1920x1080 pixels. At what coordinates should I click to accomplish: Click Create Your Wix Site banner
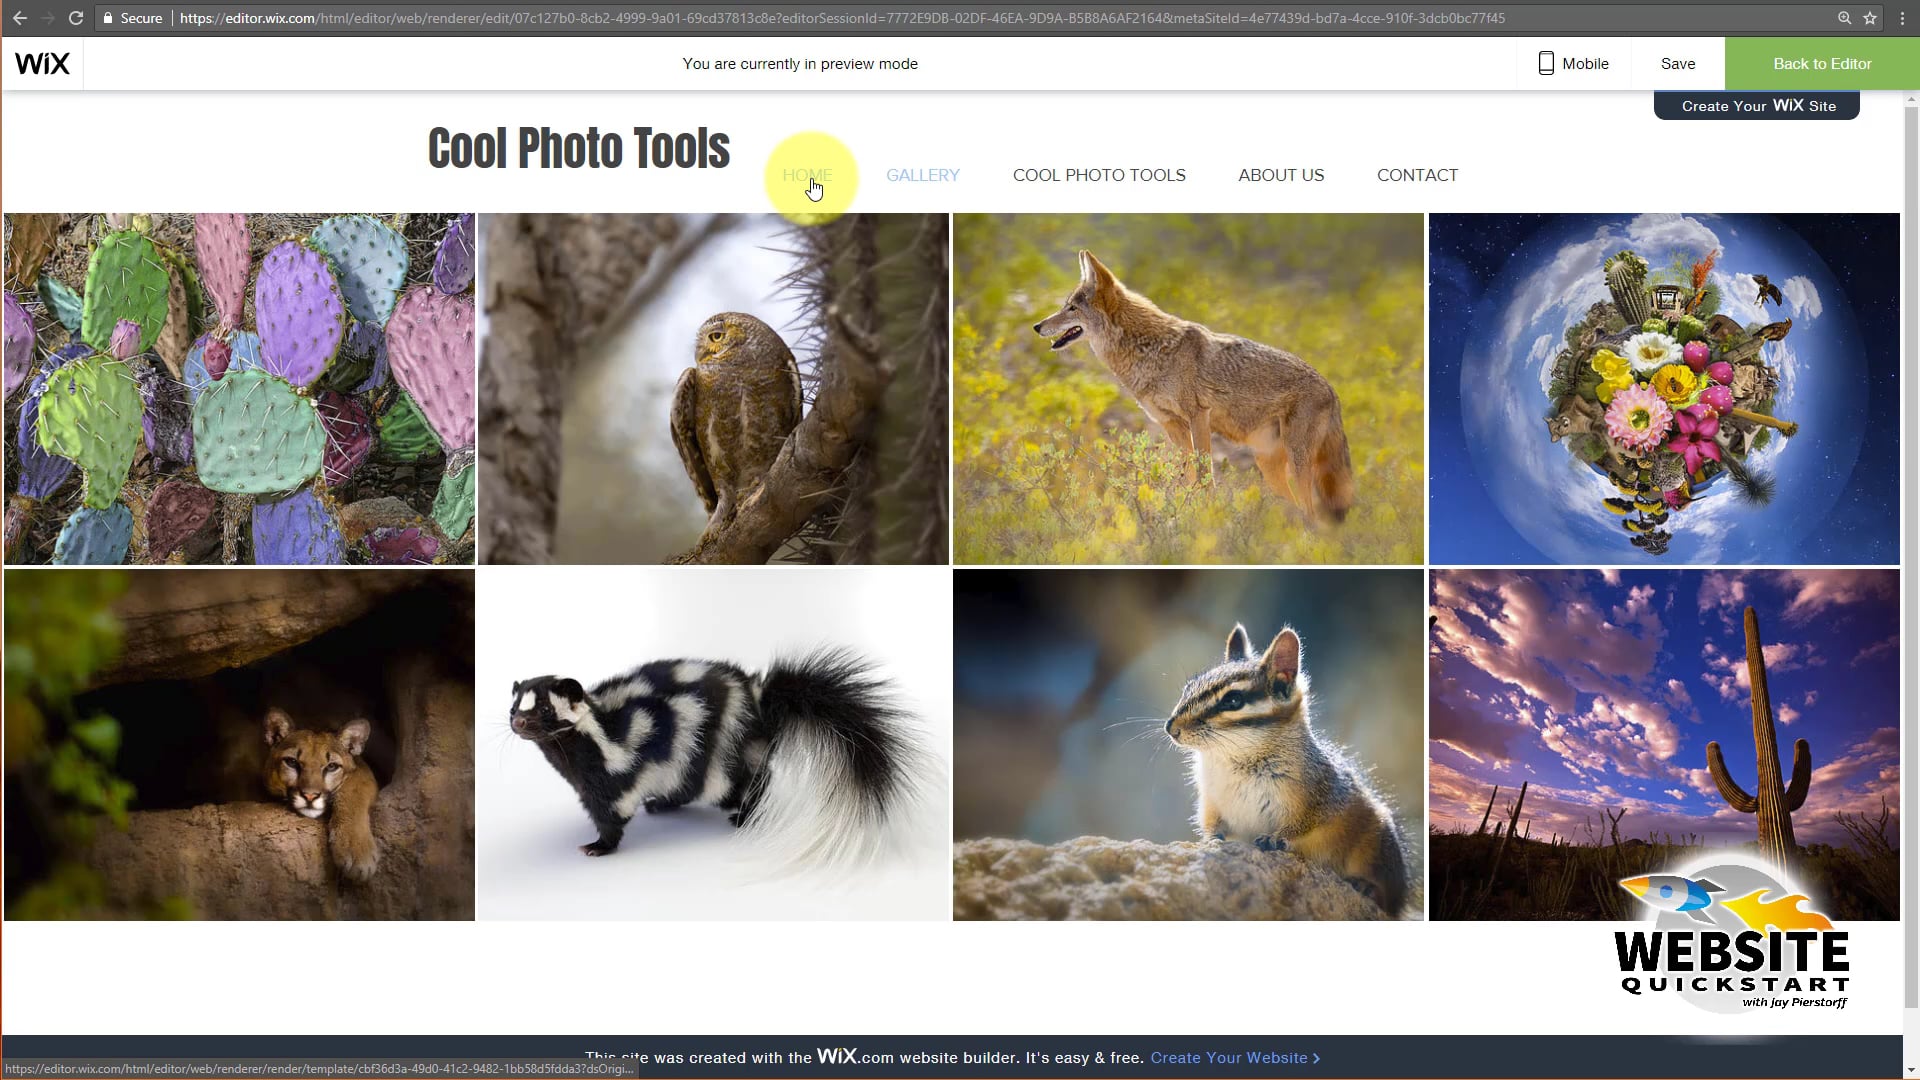point(1757,106)
